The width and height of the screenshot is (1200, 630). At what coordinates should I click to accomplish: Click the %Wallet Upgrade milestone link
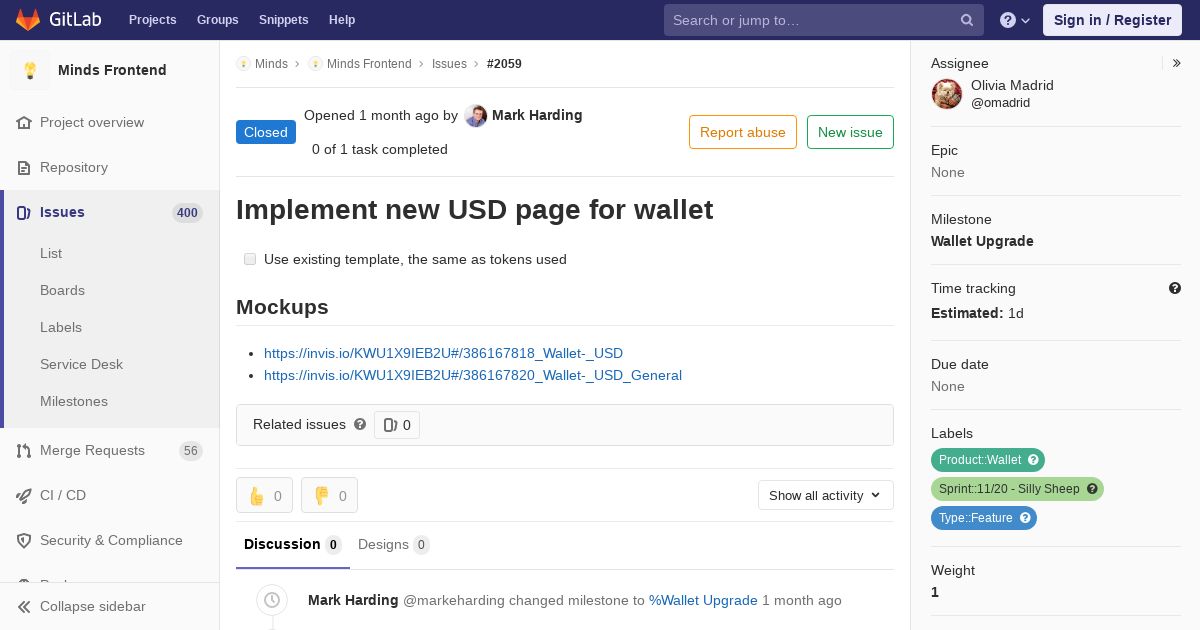click(x=703, y=600)
